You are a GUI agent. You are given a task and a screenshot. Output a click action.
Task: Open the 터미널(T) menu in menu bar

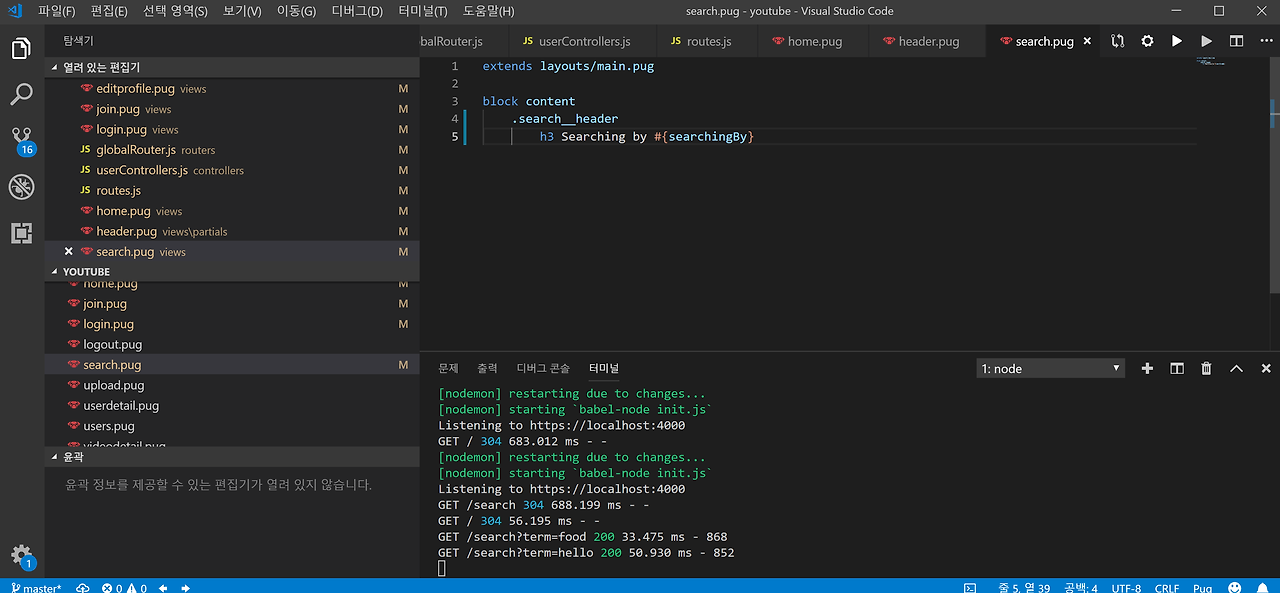point(422,11)
